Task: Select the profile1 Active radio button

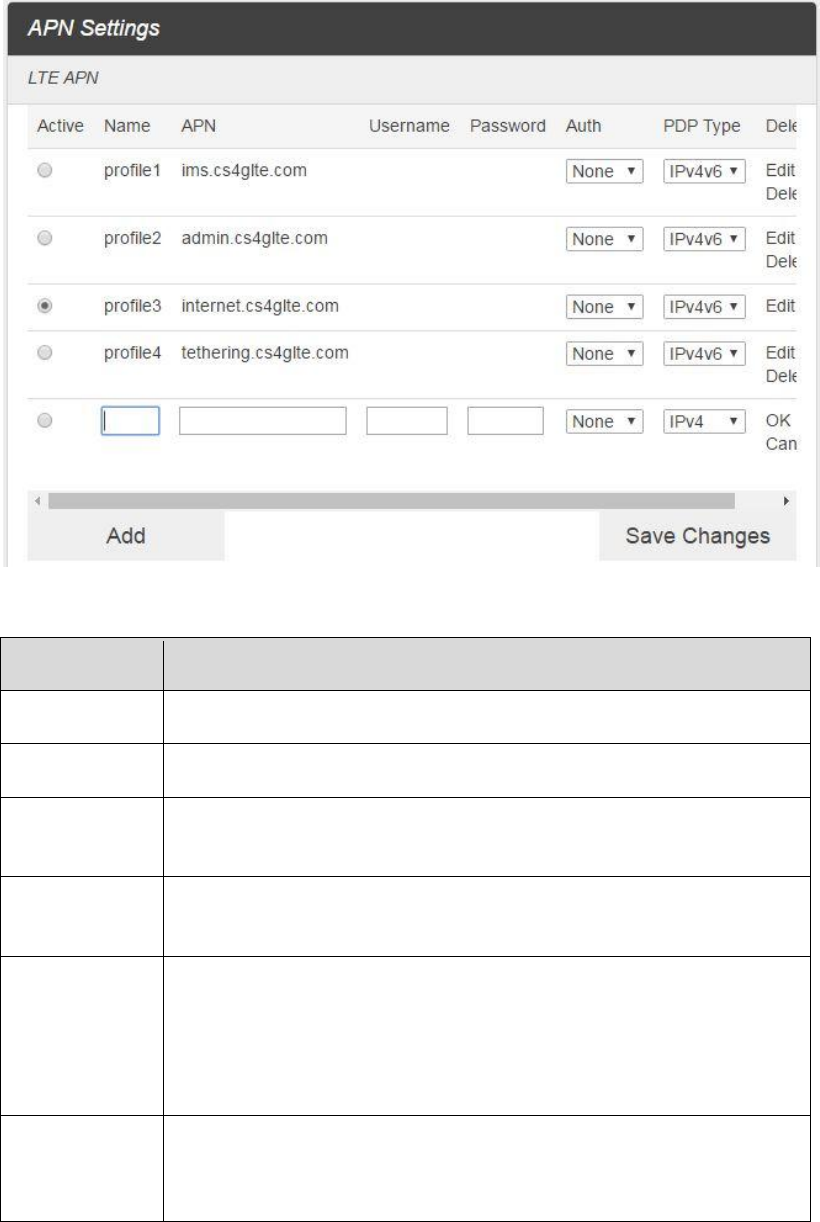Action: (44, 171)
